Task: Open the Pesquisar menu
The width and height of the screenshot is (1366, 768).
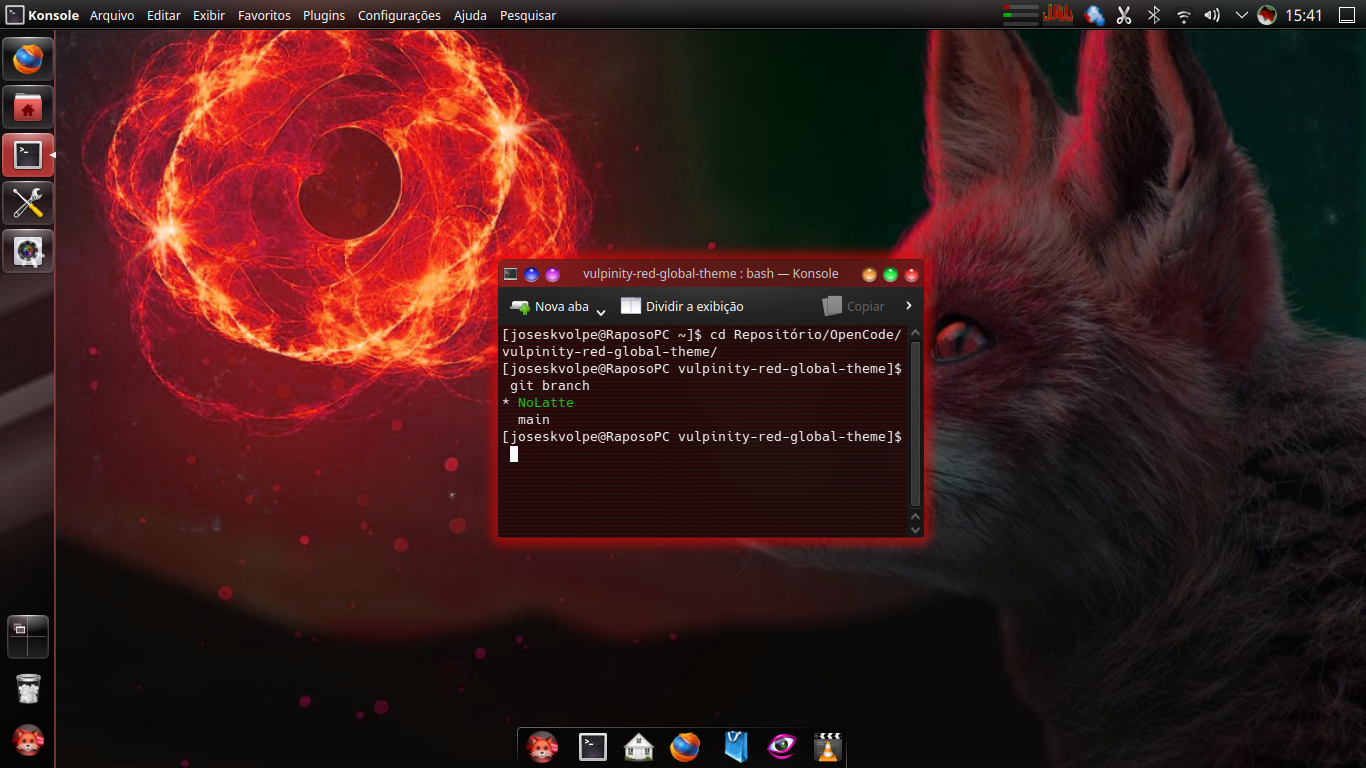Action: coord(528,15)
